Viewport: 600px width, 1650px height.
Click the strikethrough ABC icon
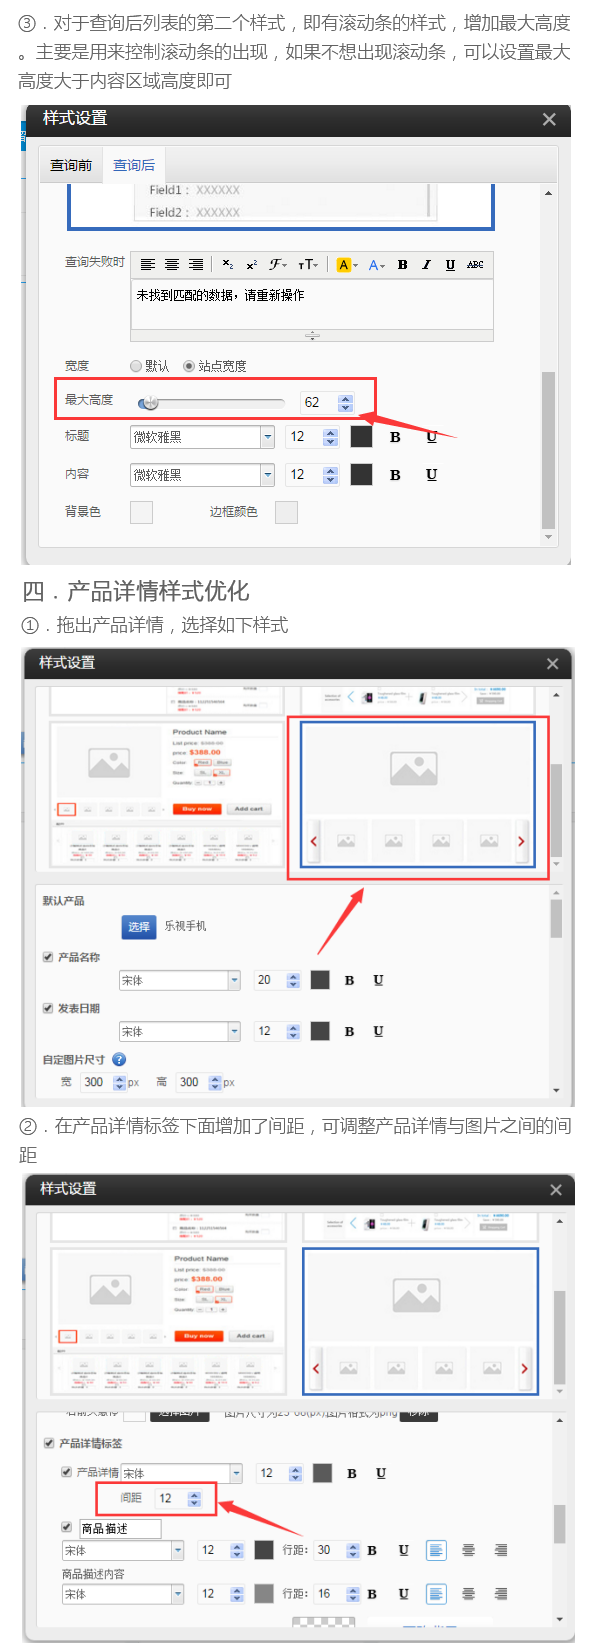click(x=475, y=265)
